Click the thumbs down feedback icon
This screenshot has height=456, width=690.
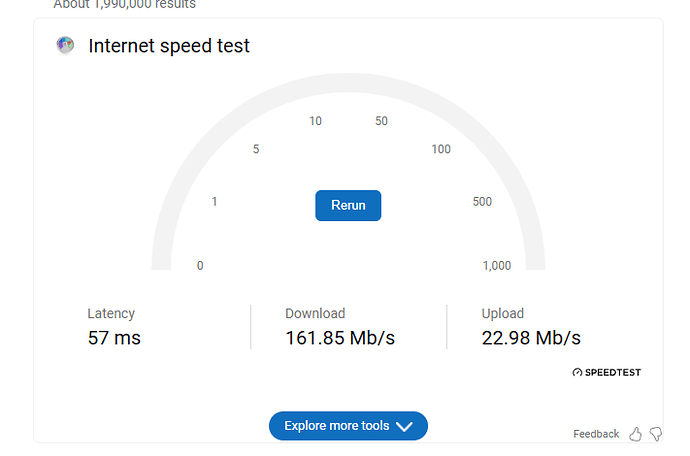pos(656,434)
